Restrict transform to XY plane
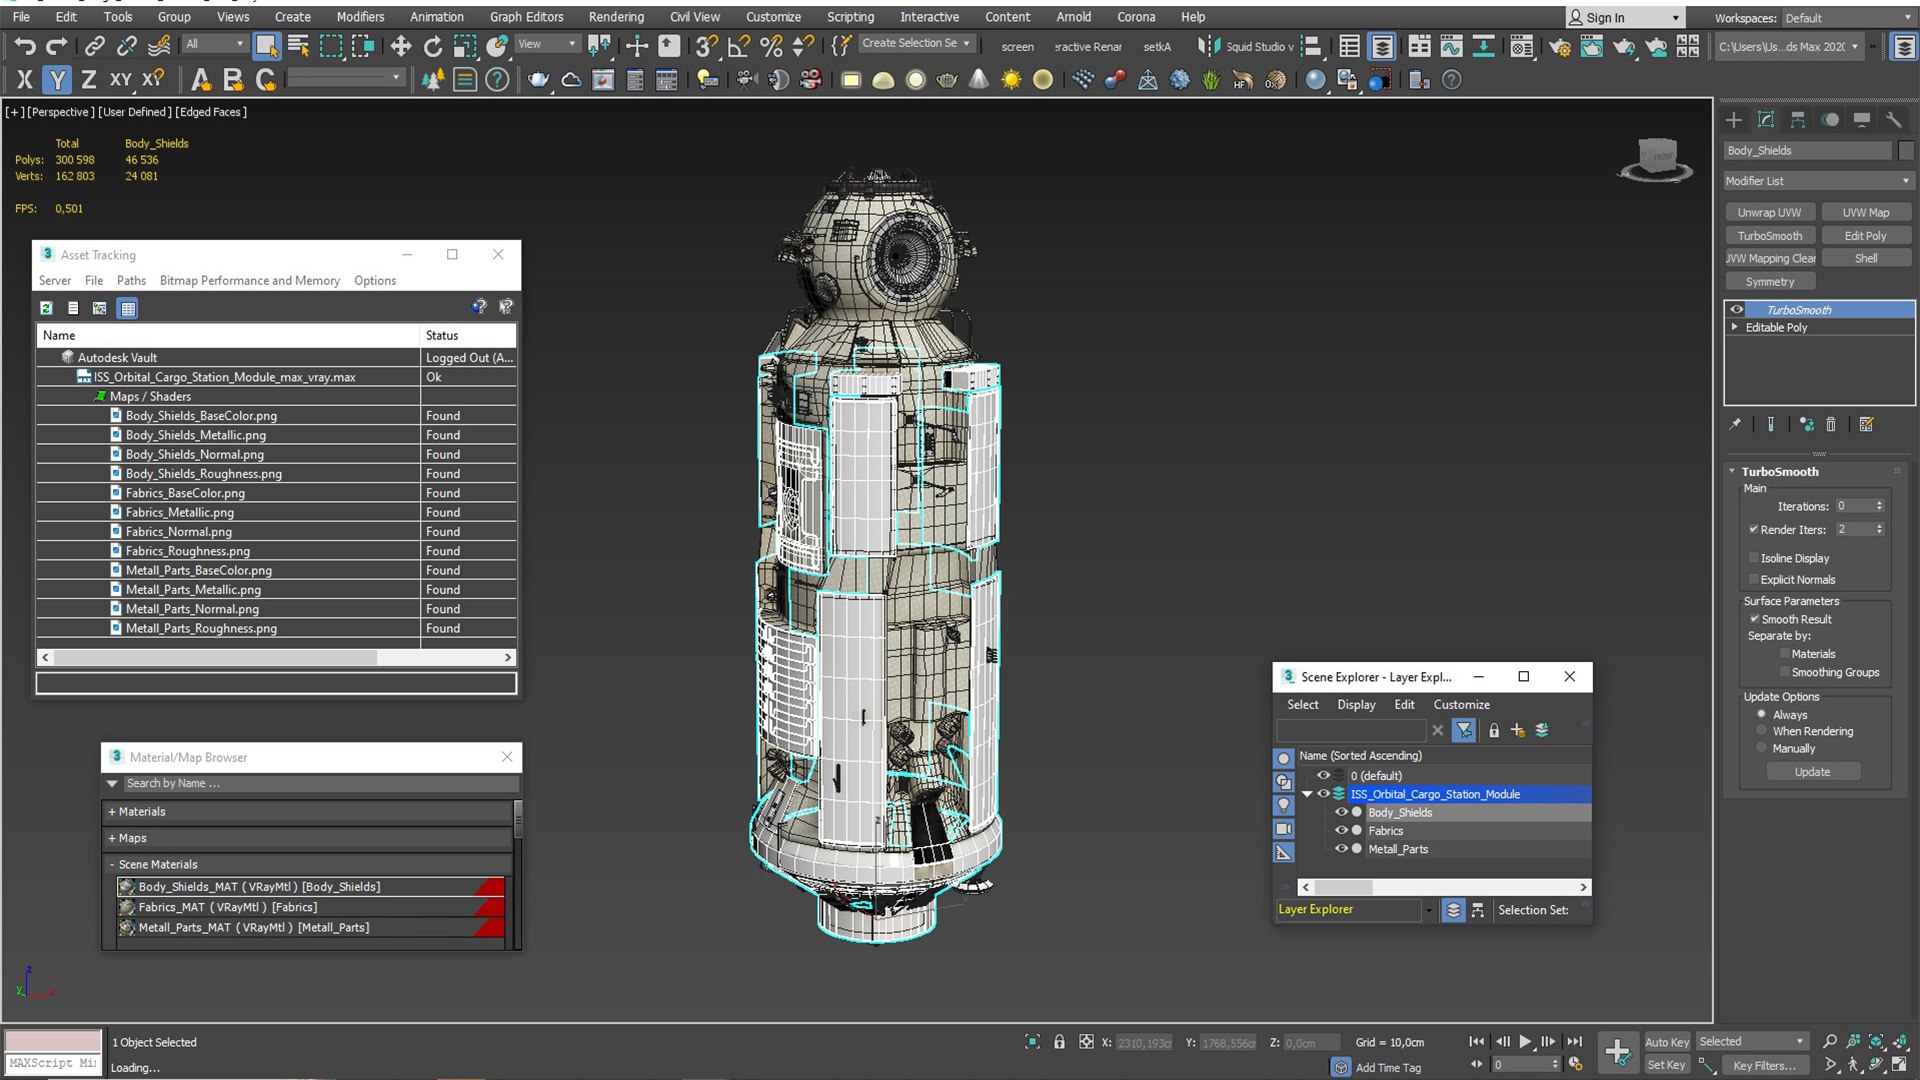 (120, 80)
